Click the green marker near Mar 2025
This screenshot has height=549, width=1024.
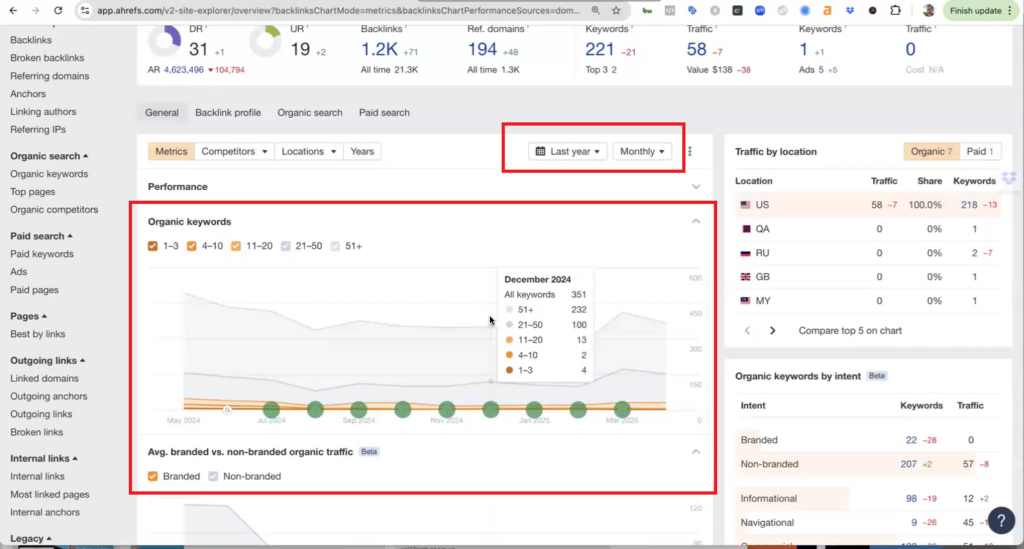point(622,409)
